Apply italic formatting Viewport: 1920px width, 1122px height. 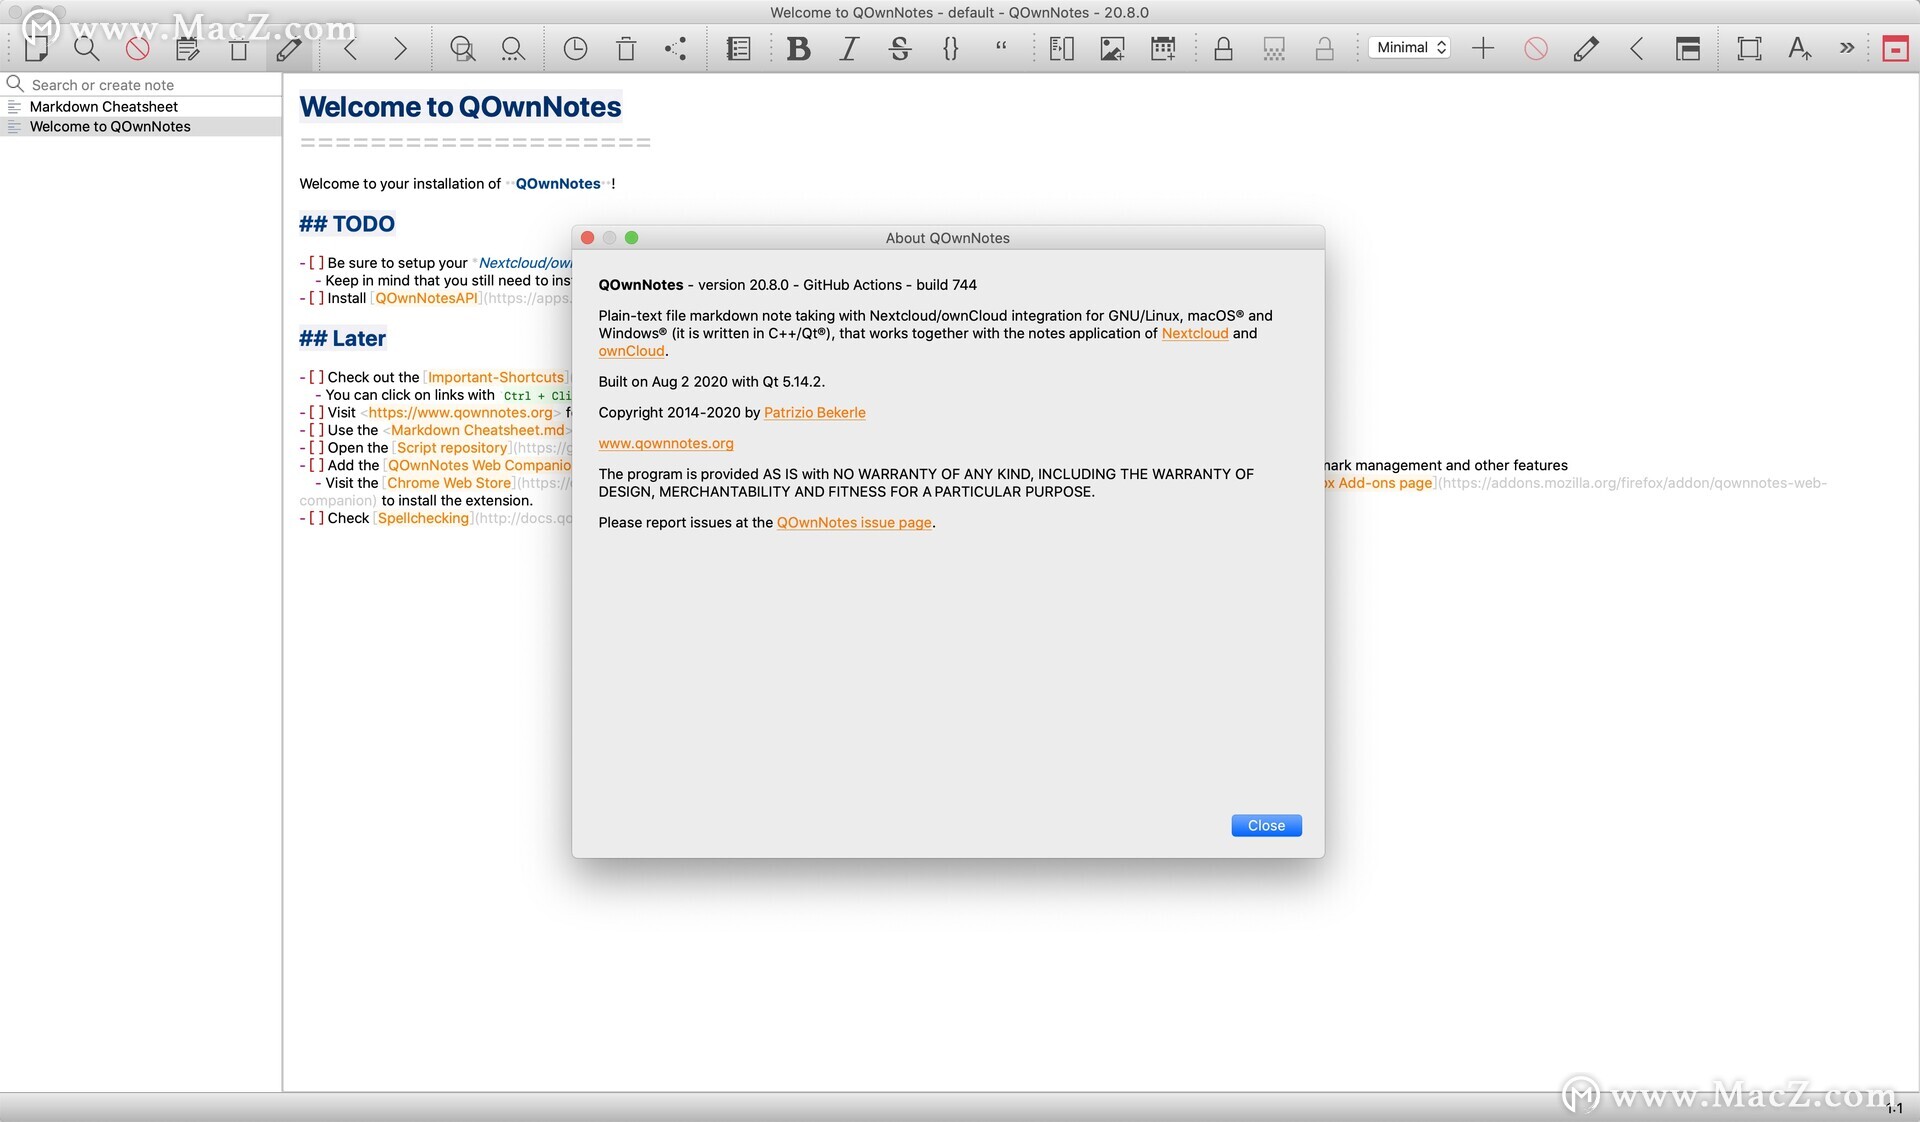tap(849, 48)
